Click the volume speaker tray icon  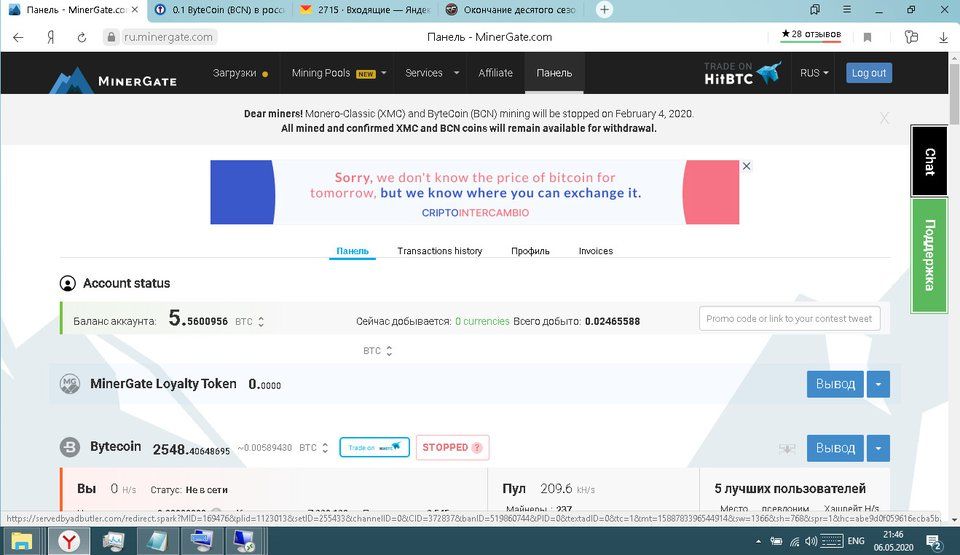811,541
